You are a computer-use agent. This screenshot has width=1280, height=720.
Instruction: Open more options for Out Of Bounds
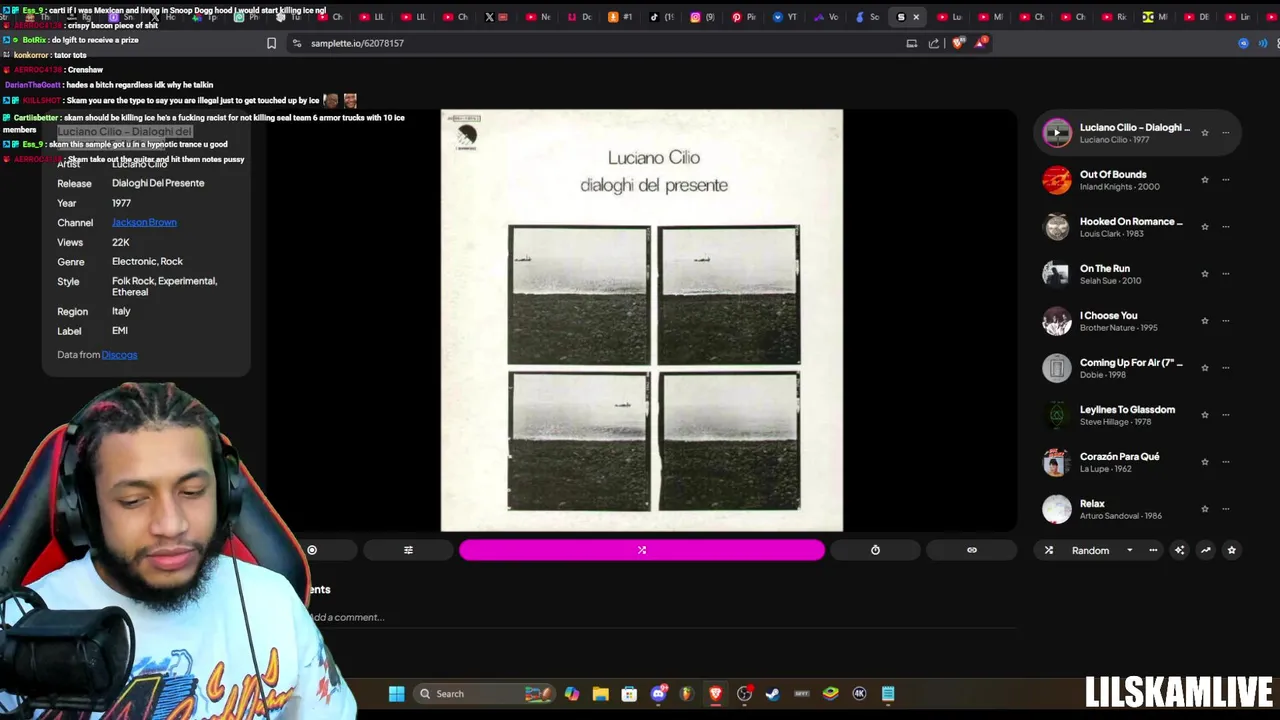point(1226,180)
